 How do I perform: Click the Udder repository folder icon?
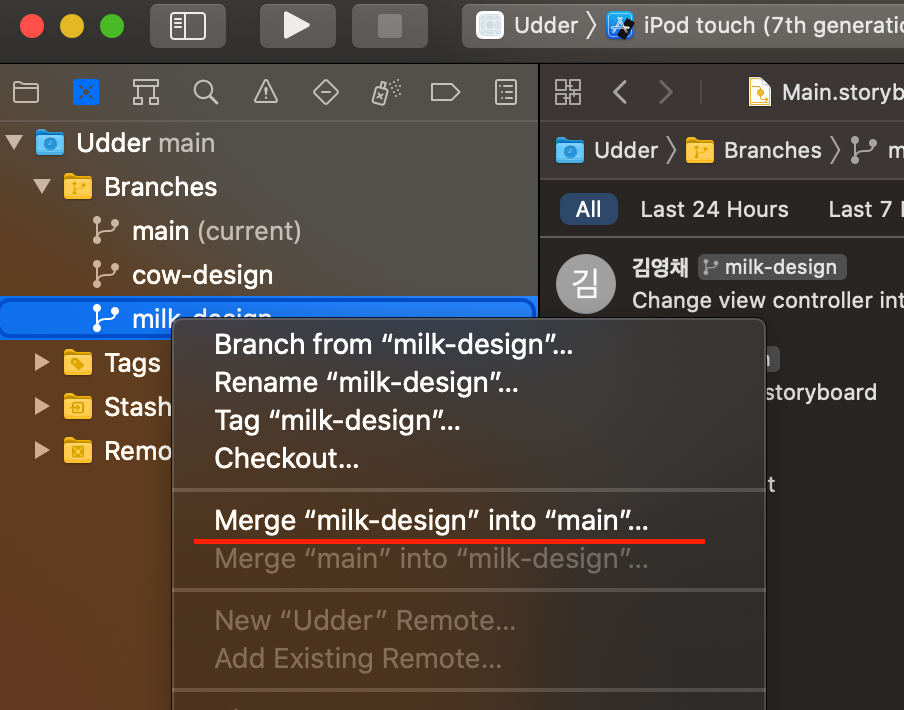click(x=50, y=142)
